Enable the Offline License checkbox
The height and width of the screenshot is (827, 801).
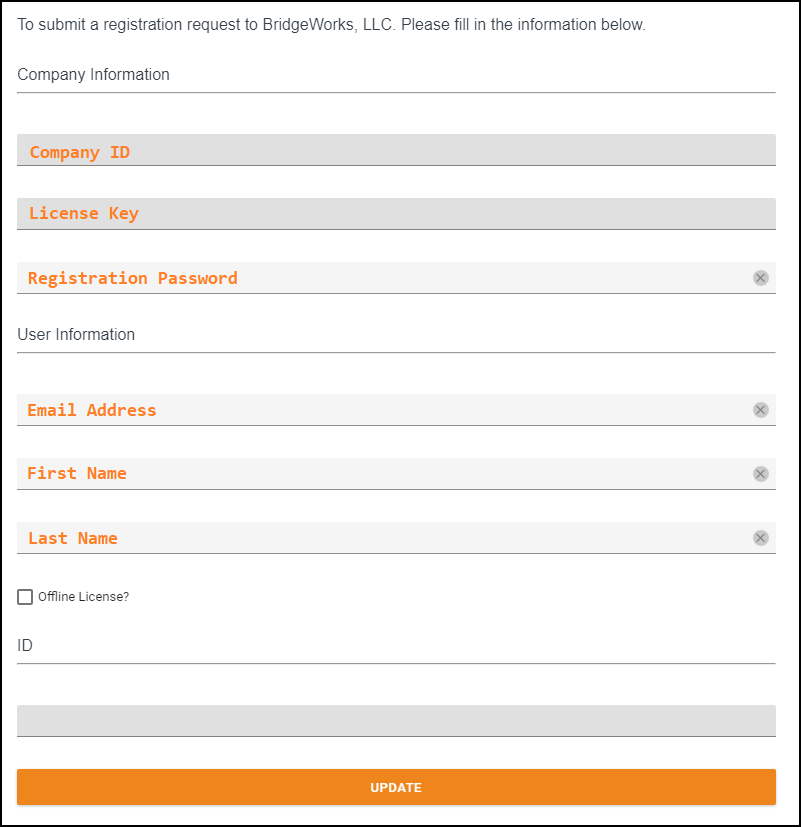click(x=25, y=597)
